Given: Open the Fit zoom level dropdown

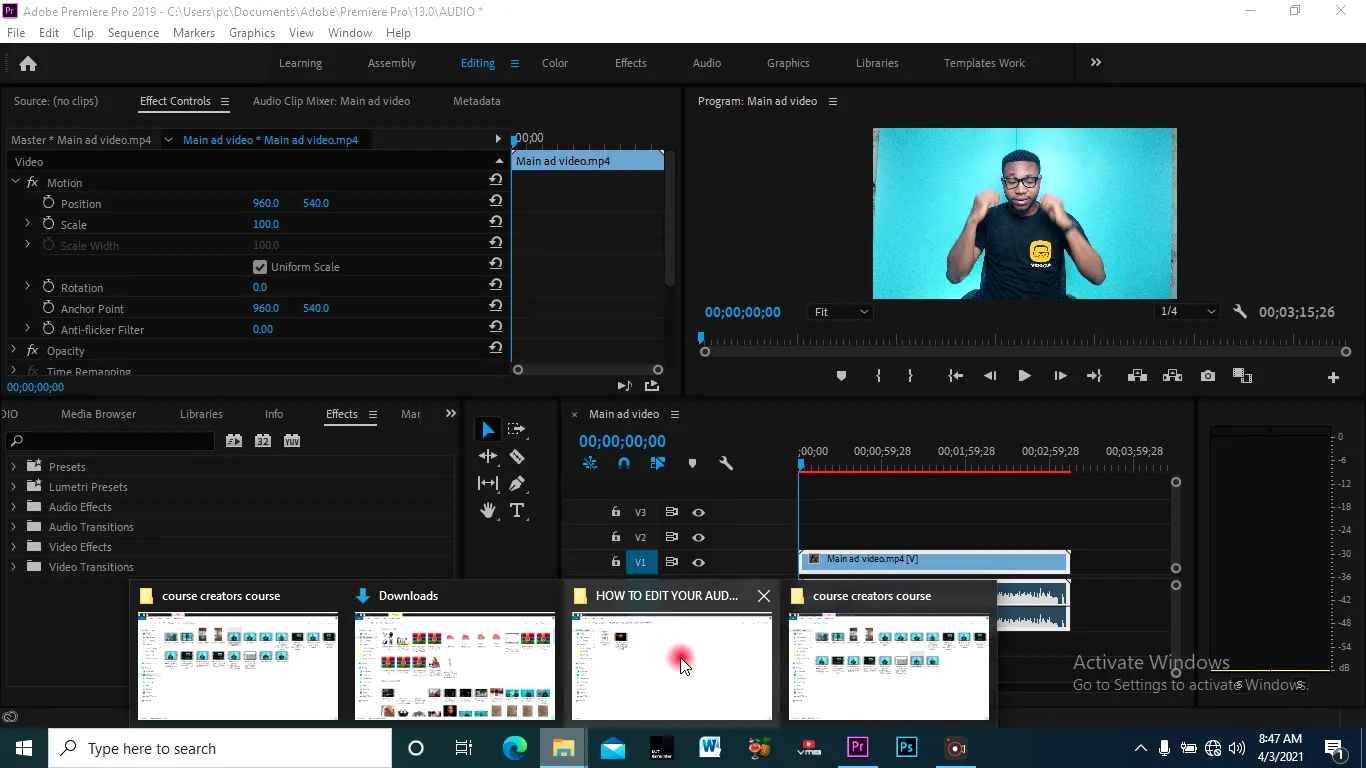Looking at the screenshot, I should [840, 312].
